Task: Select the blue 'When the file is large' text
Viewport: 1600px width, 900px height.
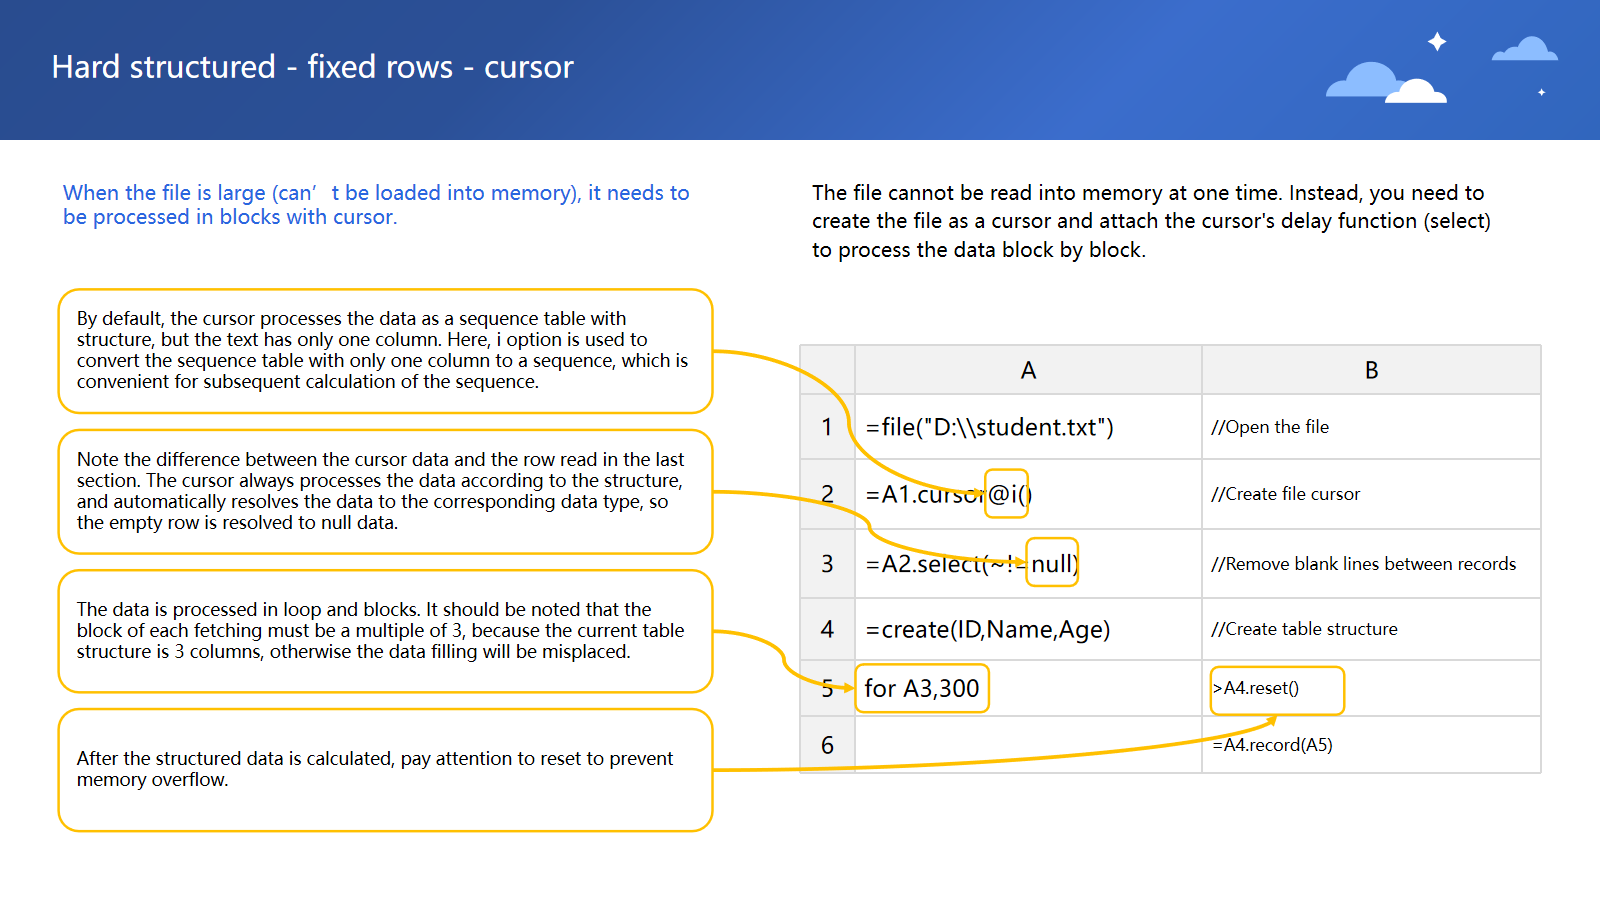Action: click(x=375, y=204)
